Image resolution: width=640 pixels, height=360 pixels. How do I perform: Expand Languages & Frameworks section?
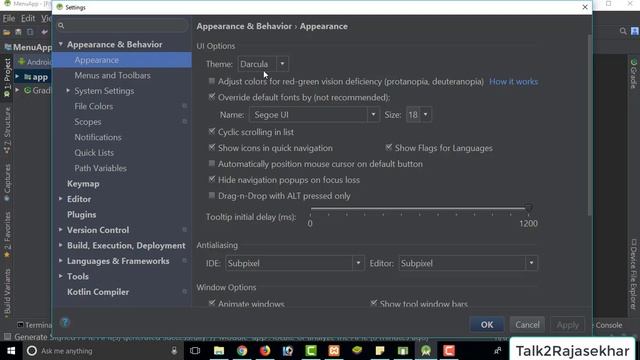coord(60,261)
